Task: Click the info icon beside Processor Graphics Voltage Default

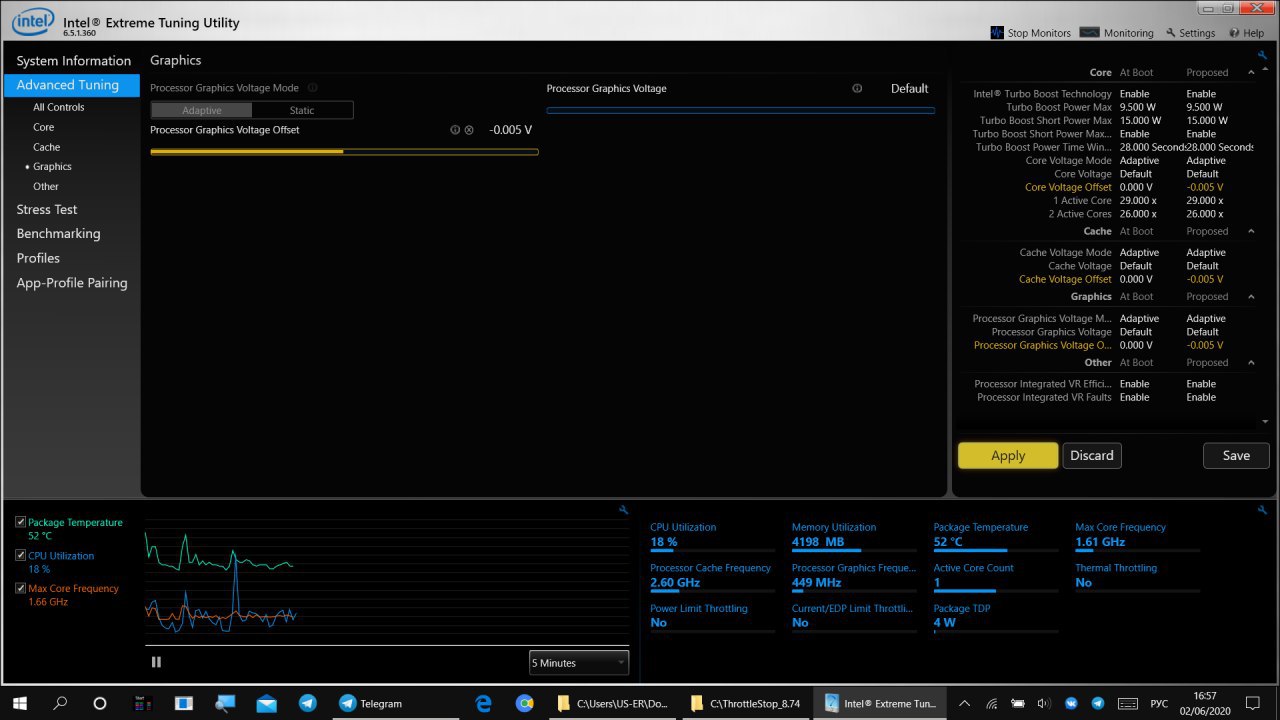Action: [x=857, y=88]
